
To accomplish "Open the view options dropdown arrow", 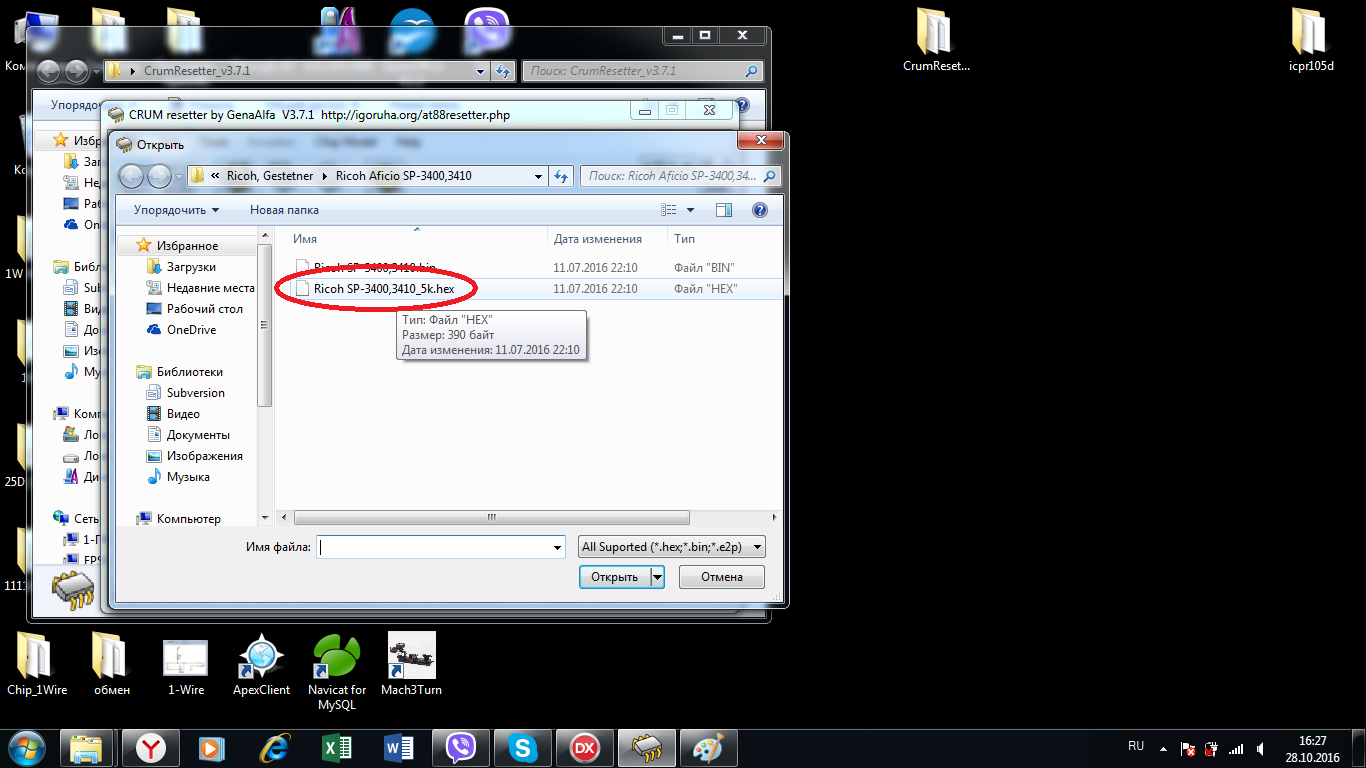I will coord(690,210).
